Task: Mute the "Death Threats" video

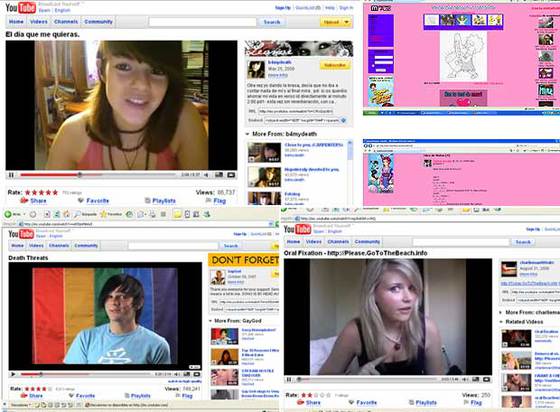Action: click(x=177, y=374)
